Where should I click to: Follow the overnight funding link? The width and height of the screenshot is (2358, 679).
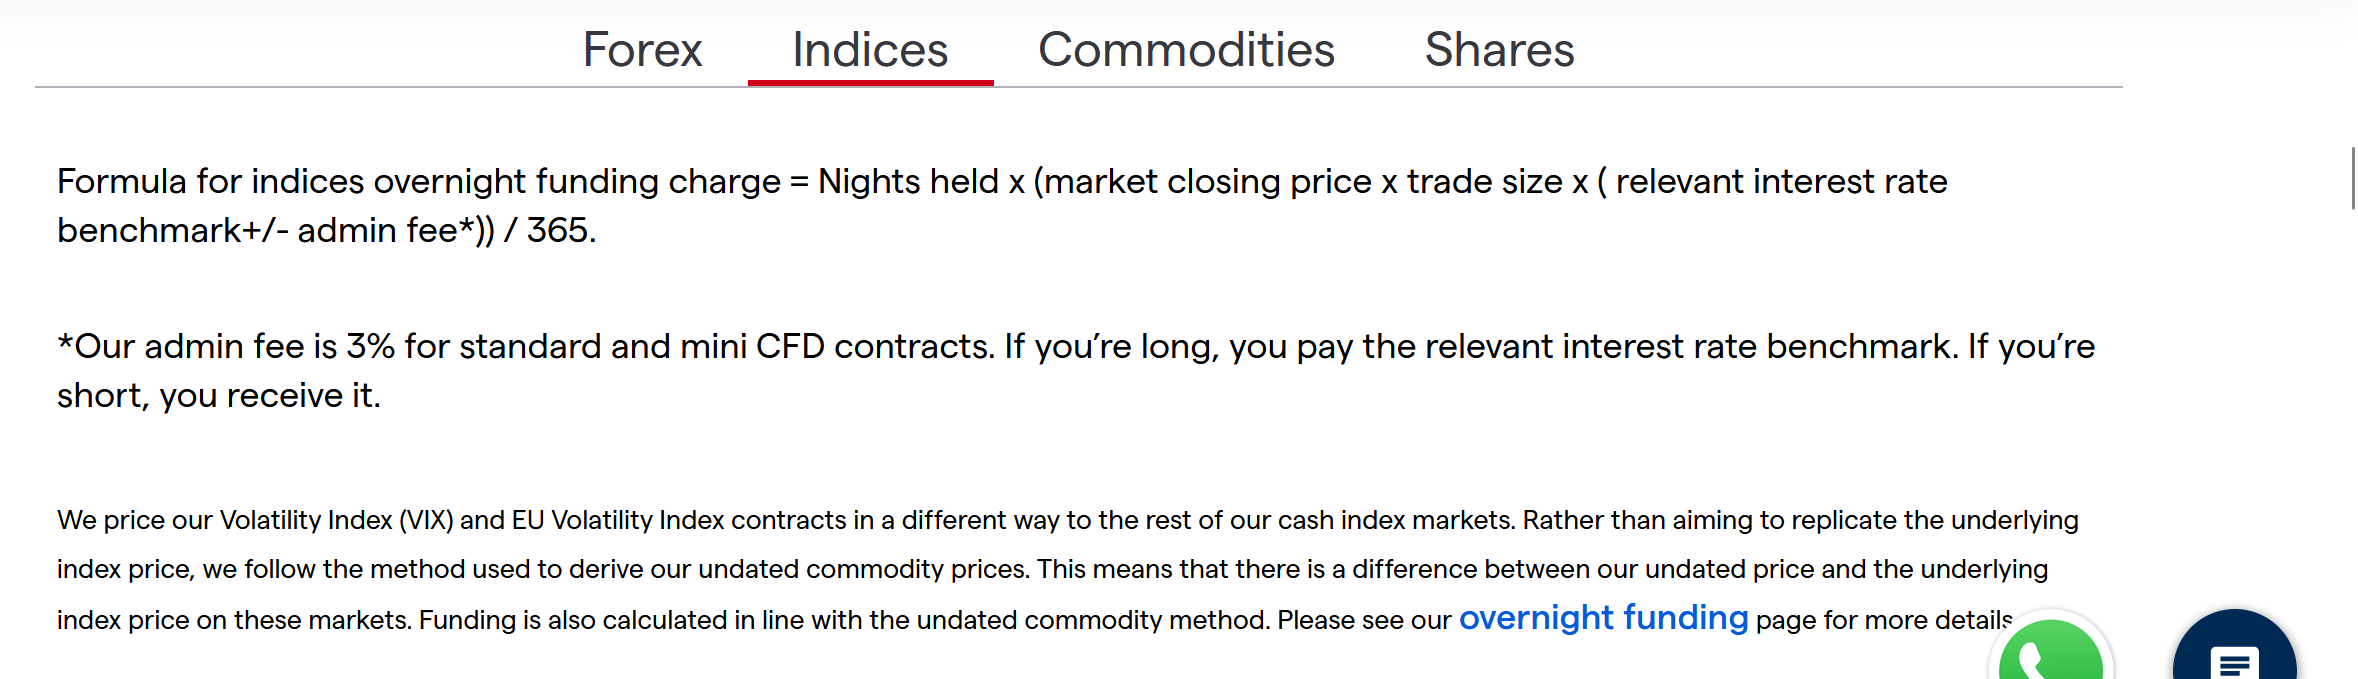pos(1603,618)
